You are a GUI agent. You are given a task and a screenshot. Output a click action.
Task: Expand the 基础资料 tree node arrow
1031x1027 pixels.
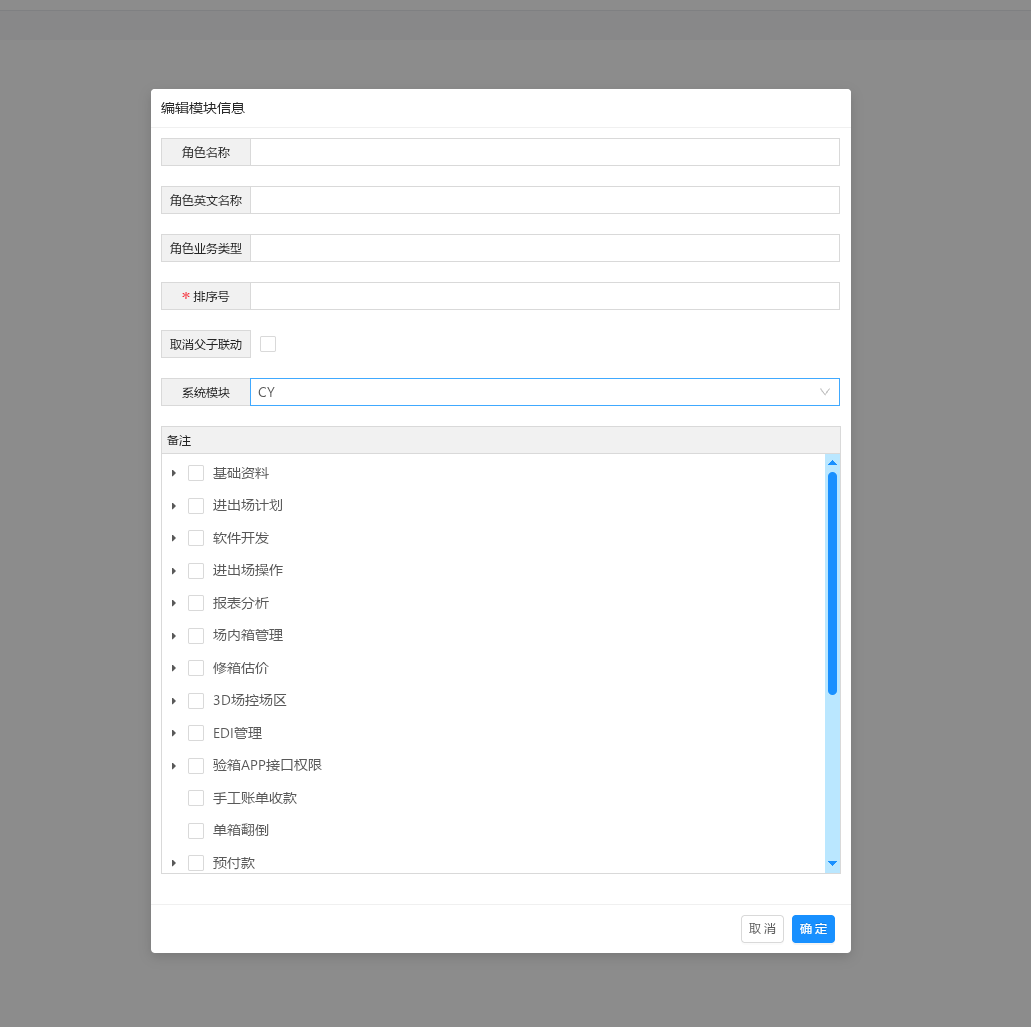click(174, 473)
